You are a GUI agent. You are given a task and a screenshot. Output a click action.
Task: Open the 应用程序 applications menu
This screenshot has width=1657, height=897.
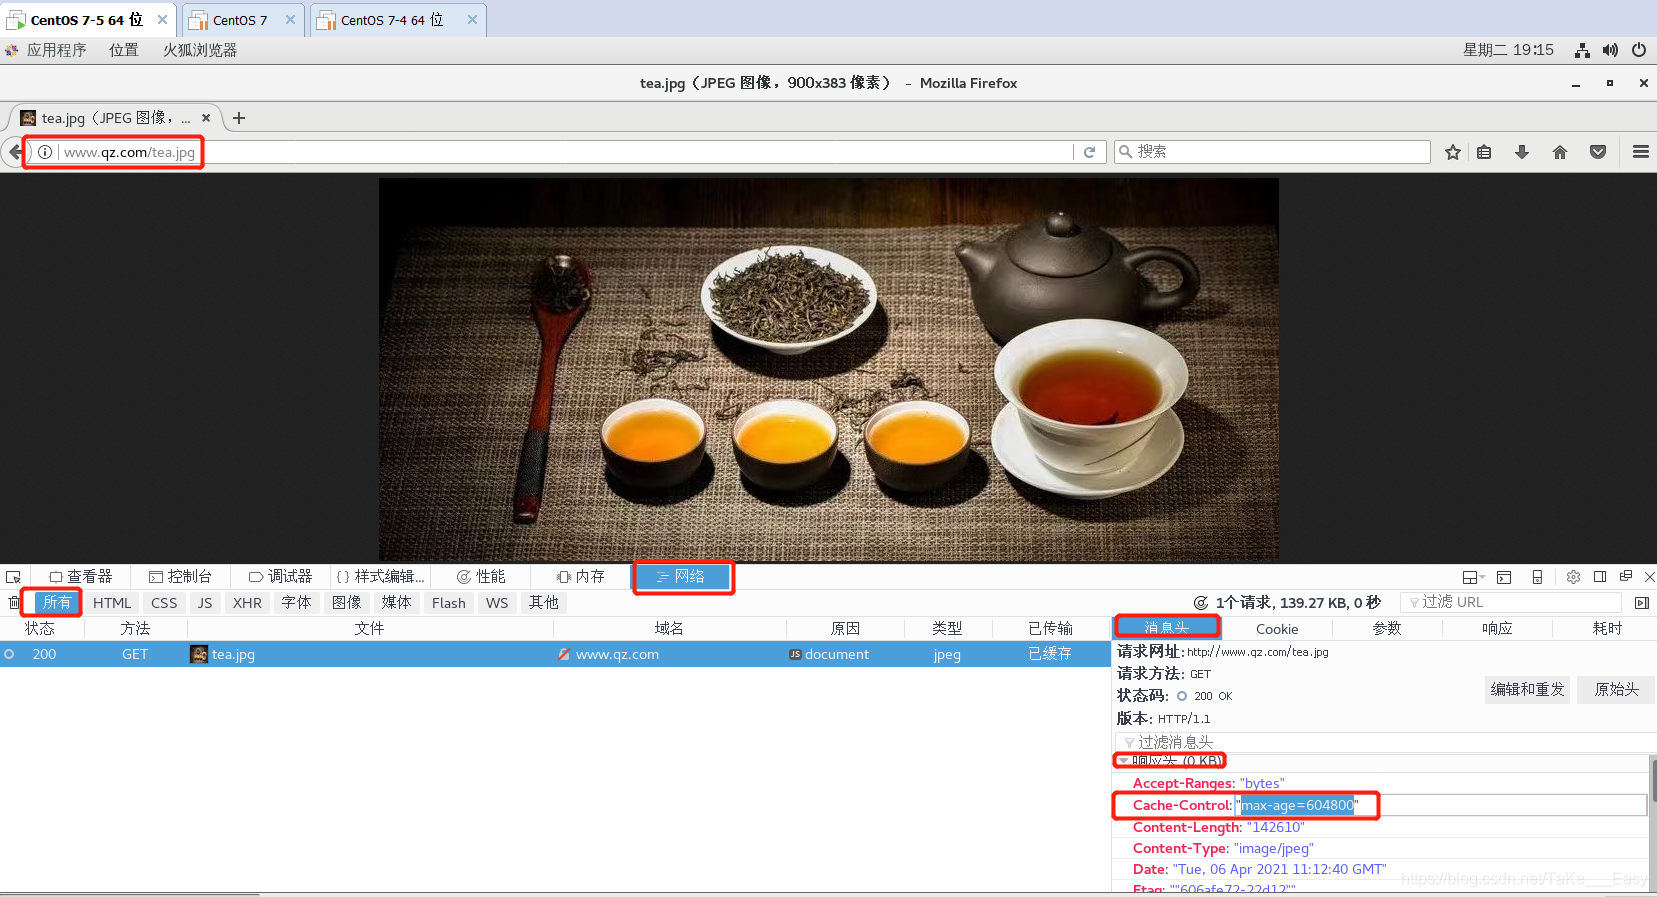pos(56,50)
